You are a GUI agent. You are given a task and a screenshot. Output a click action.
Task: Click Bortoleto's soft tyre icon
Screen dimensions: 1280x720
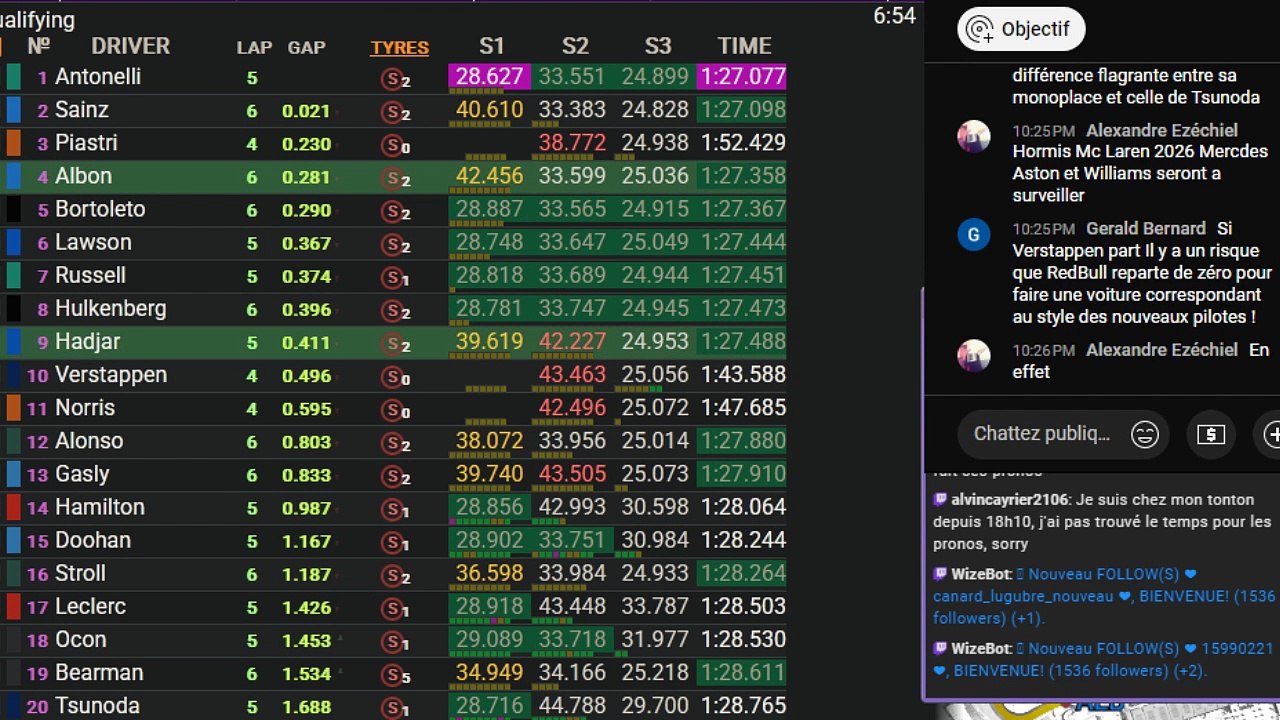point(394,211)
